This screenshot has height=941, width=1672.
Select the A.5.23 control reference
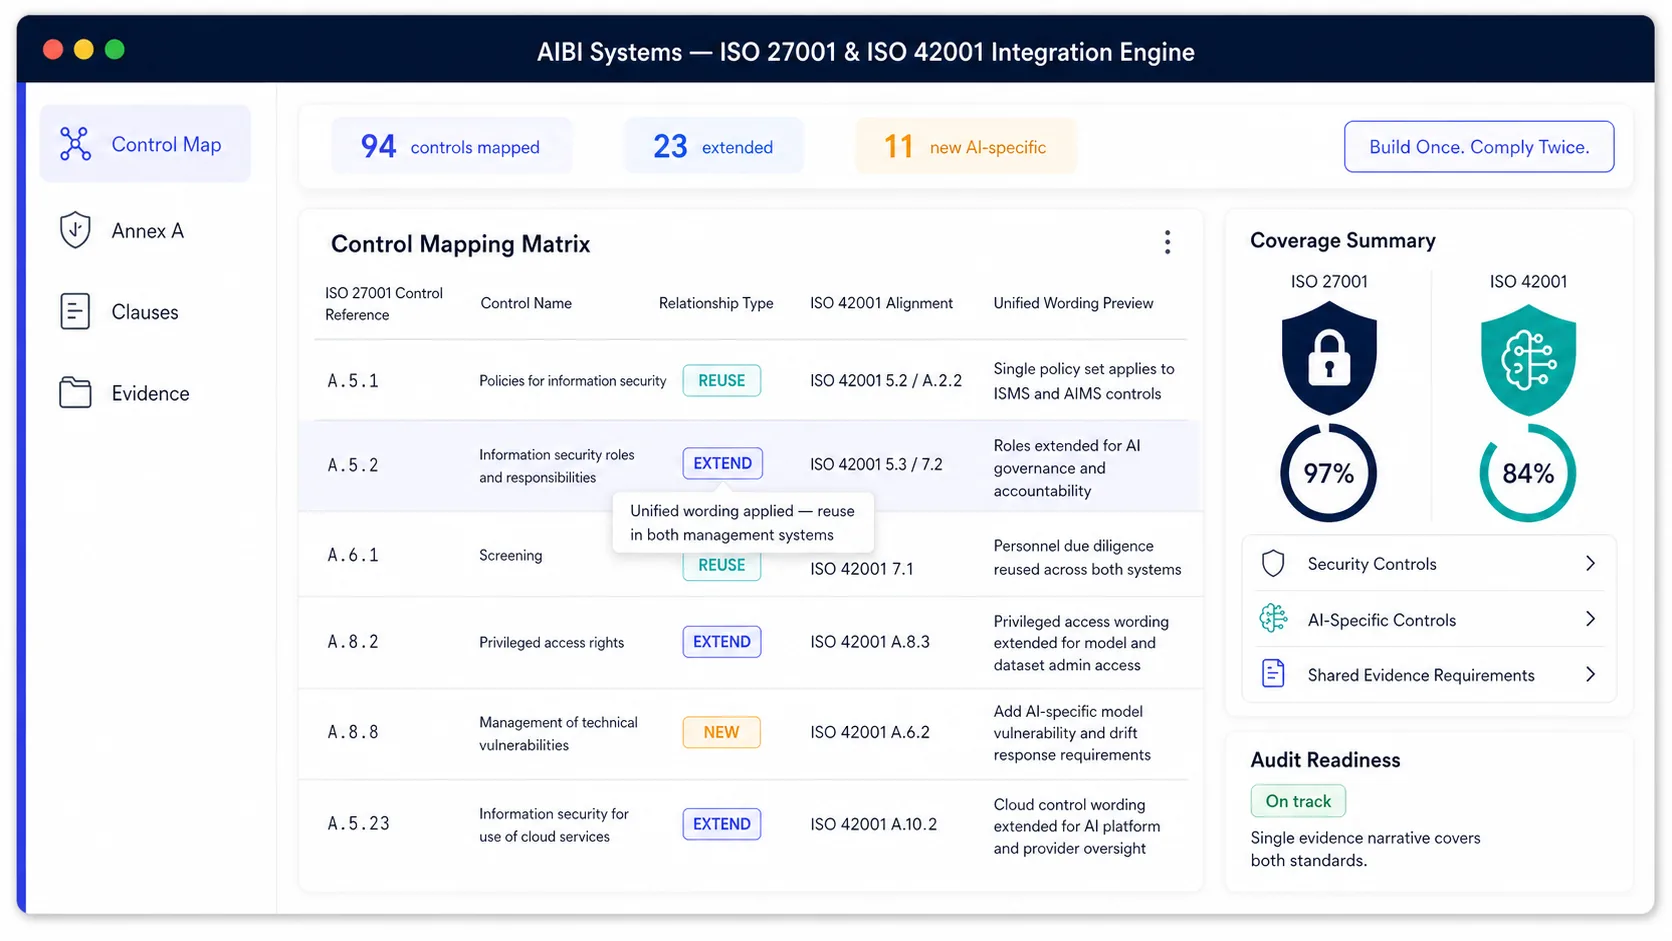tap(358, 824)
